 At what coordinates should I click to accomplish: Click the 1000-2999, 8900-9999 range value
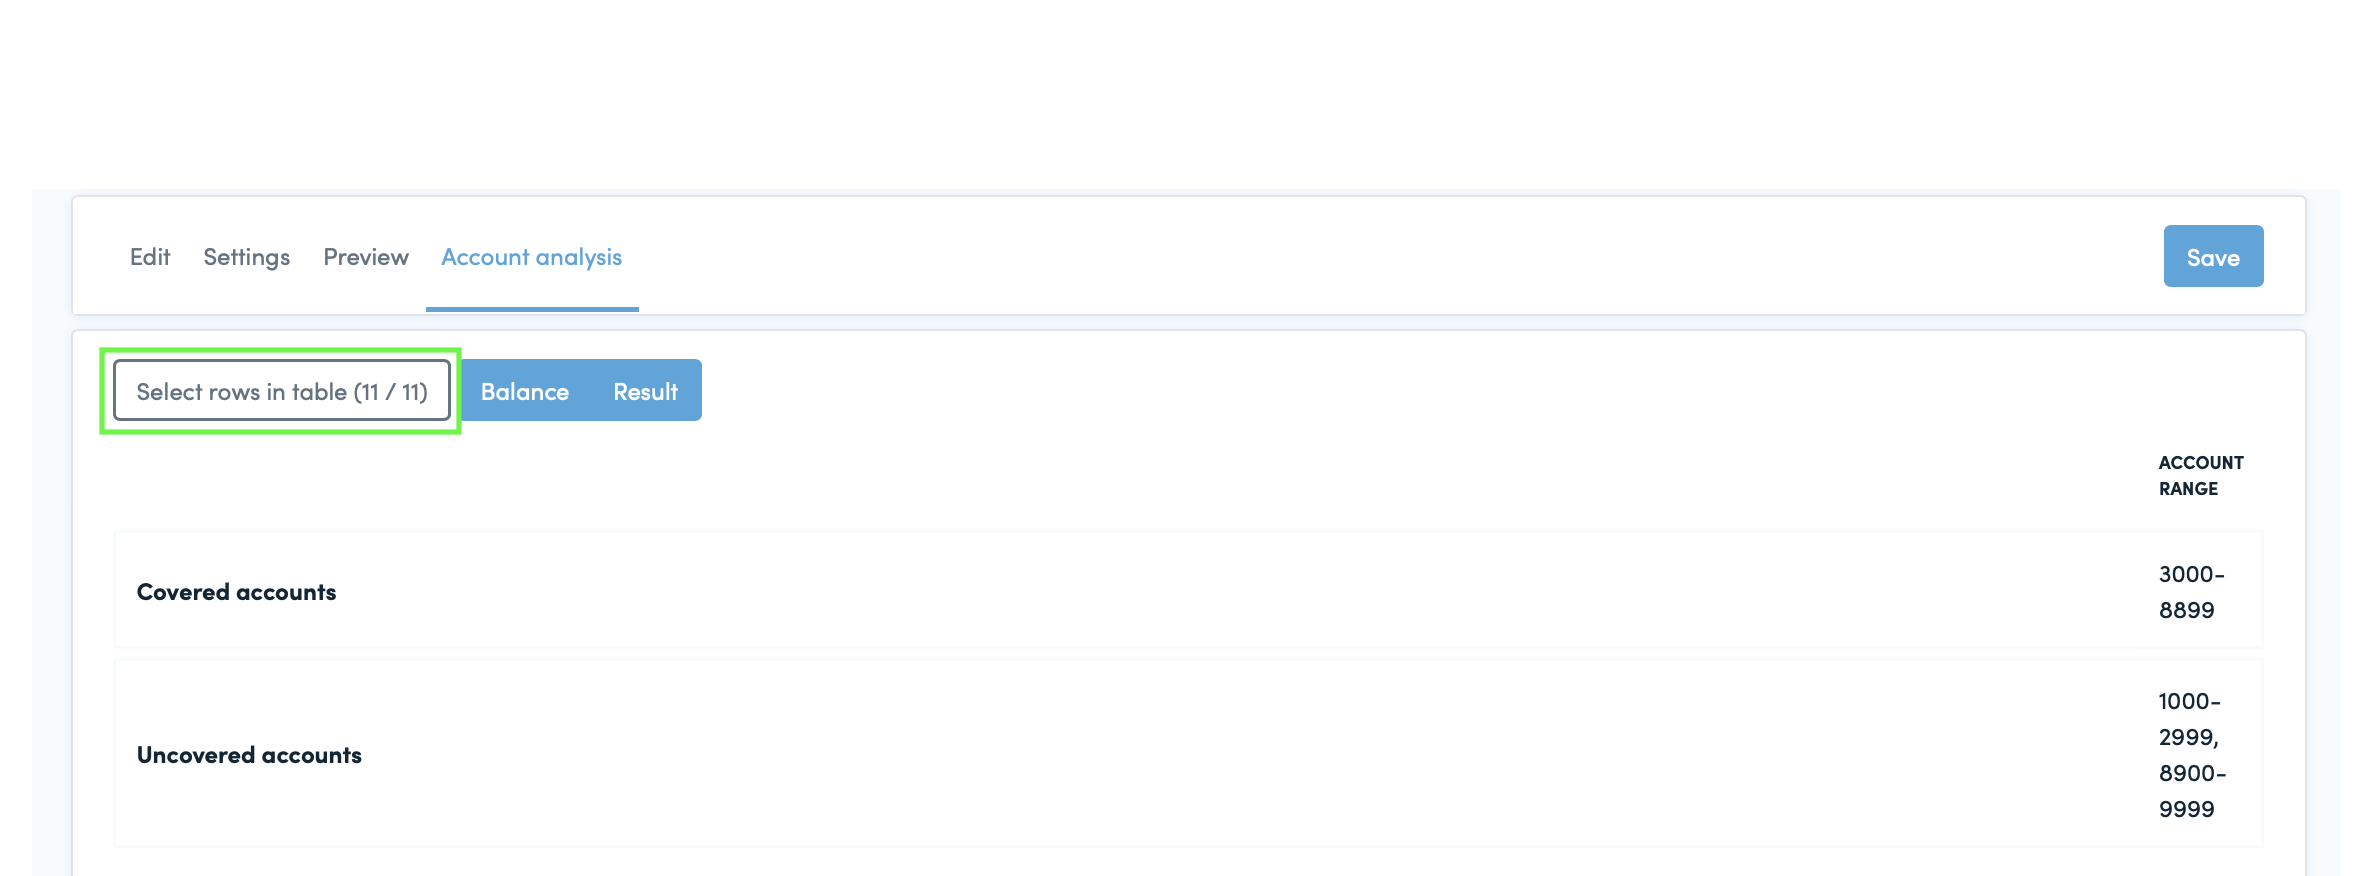pos(2192,755)
